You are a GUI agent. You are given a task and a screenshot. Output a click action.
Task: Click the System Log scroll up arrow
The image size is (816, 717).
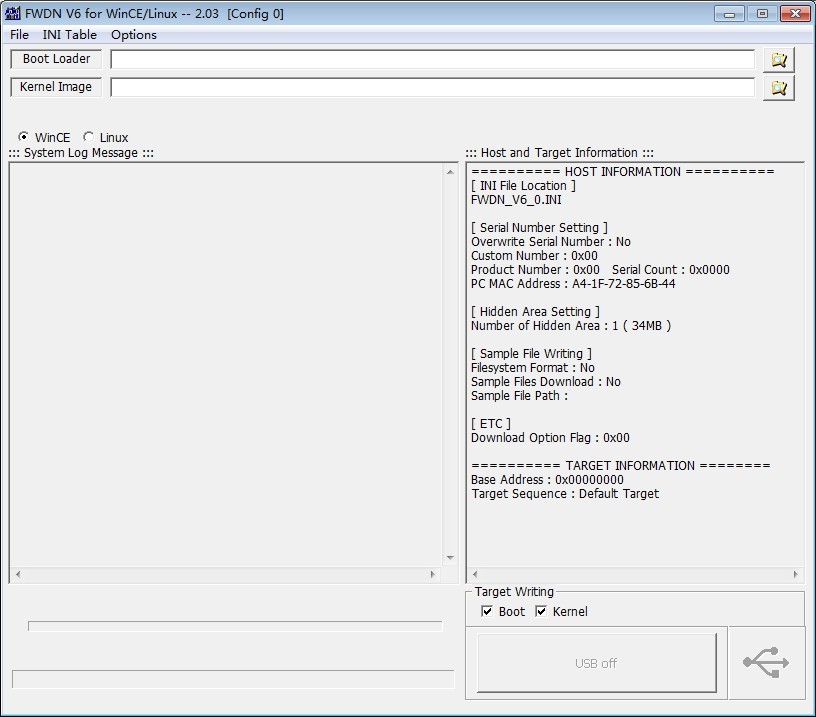[450, 172]
